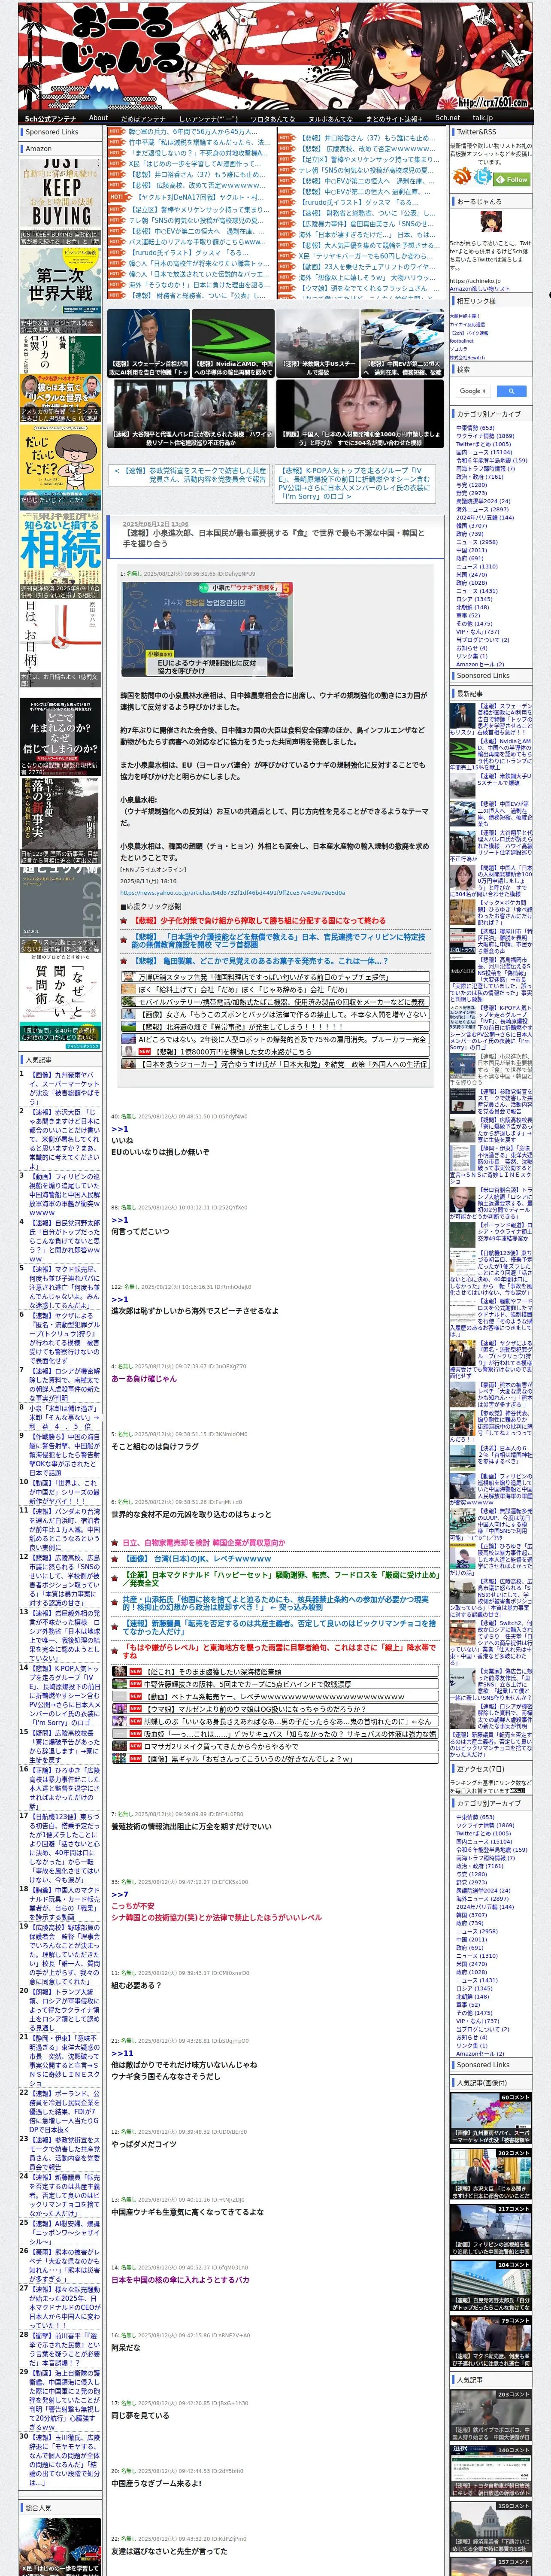Screen dimensions: 551x2576
Task: Open the Nvidia と AMD news thumbnail
Action: tap(233, 343)
